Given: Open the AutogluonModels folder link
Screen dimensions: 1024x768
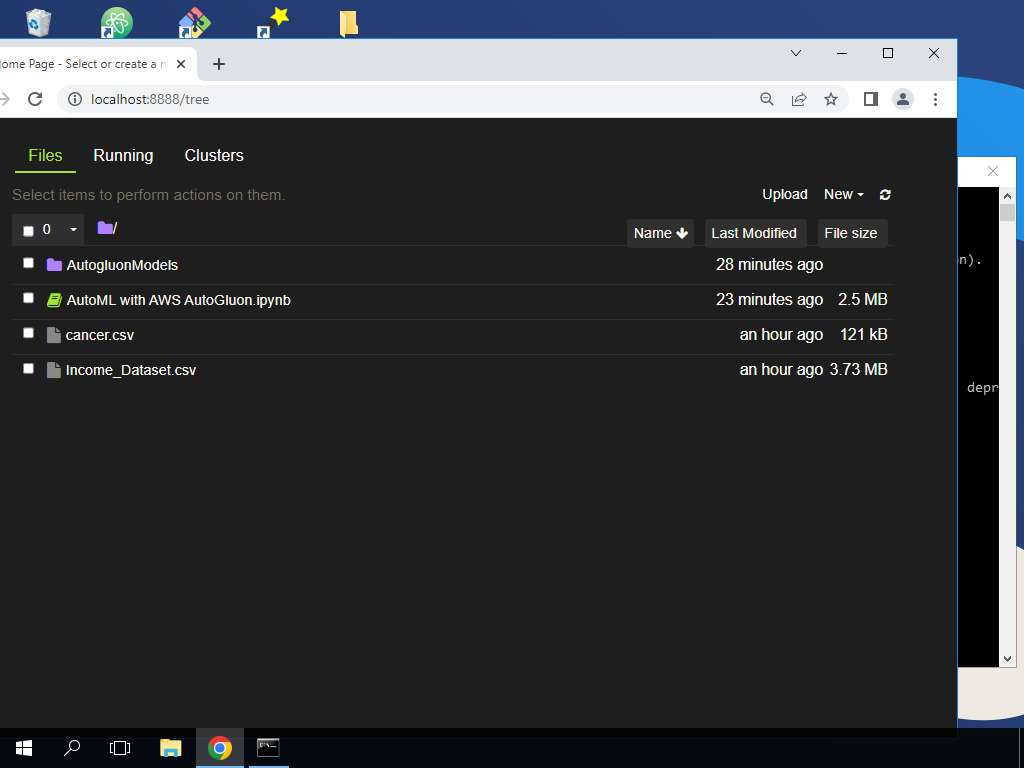Looking at the screenshot, I should coord(122,265).
